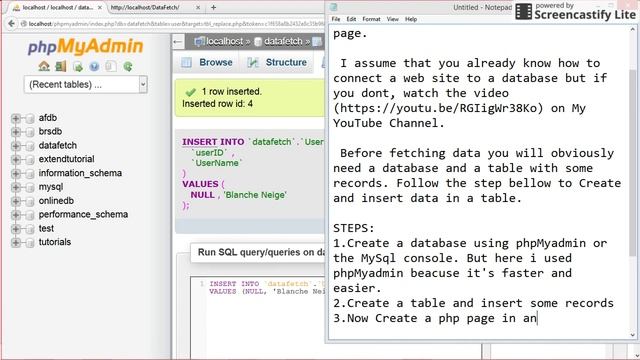Select the localhost/DataFetch browser tab
The image size is (640, 360).
tap(154, 7)
